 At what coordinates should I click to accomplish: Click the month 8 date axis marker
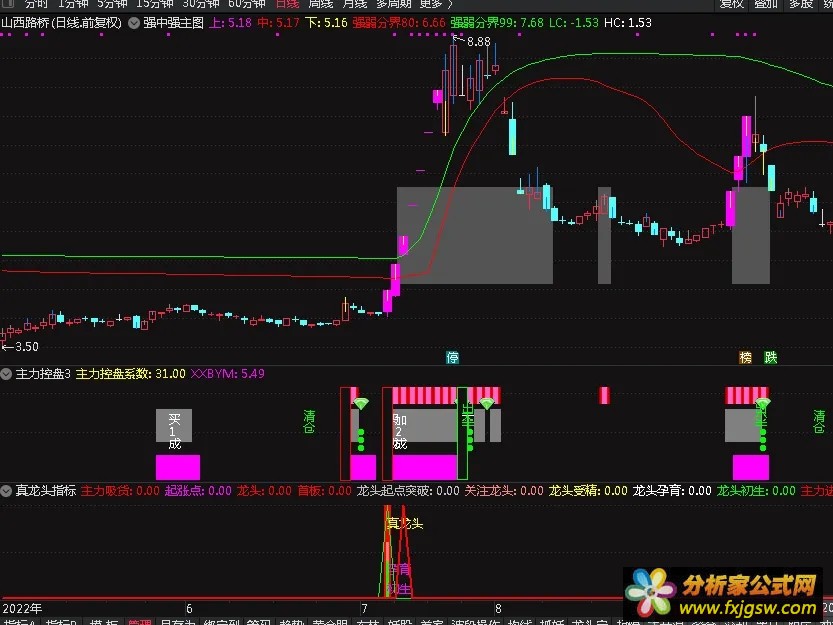click(498, 609)
